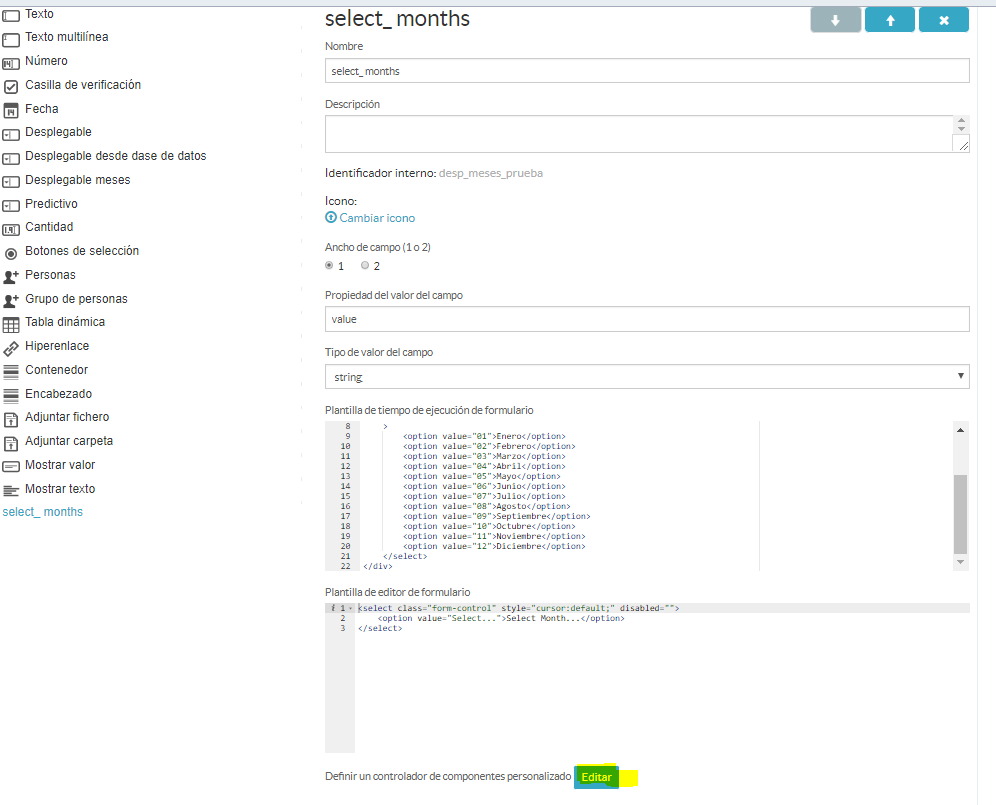Viewport: 996px width, 805px height.
Task: Click the Propiedad del valor del campo input
Action: pyautogui.click(x=647, y=319)
